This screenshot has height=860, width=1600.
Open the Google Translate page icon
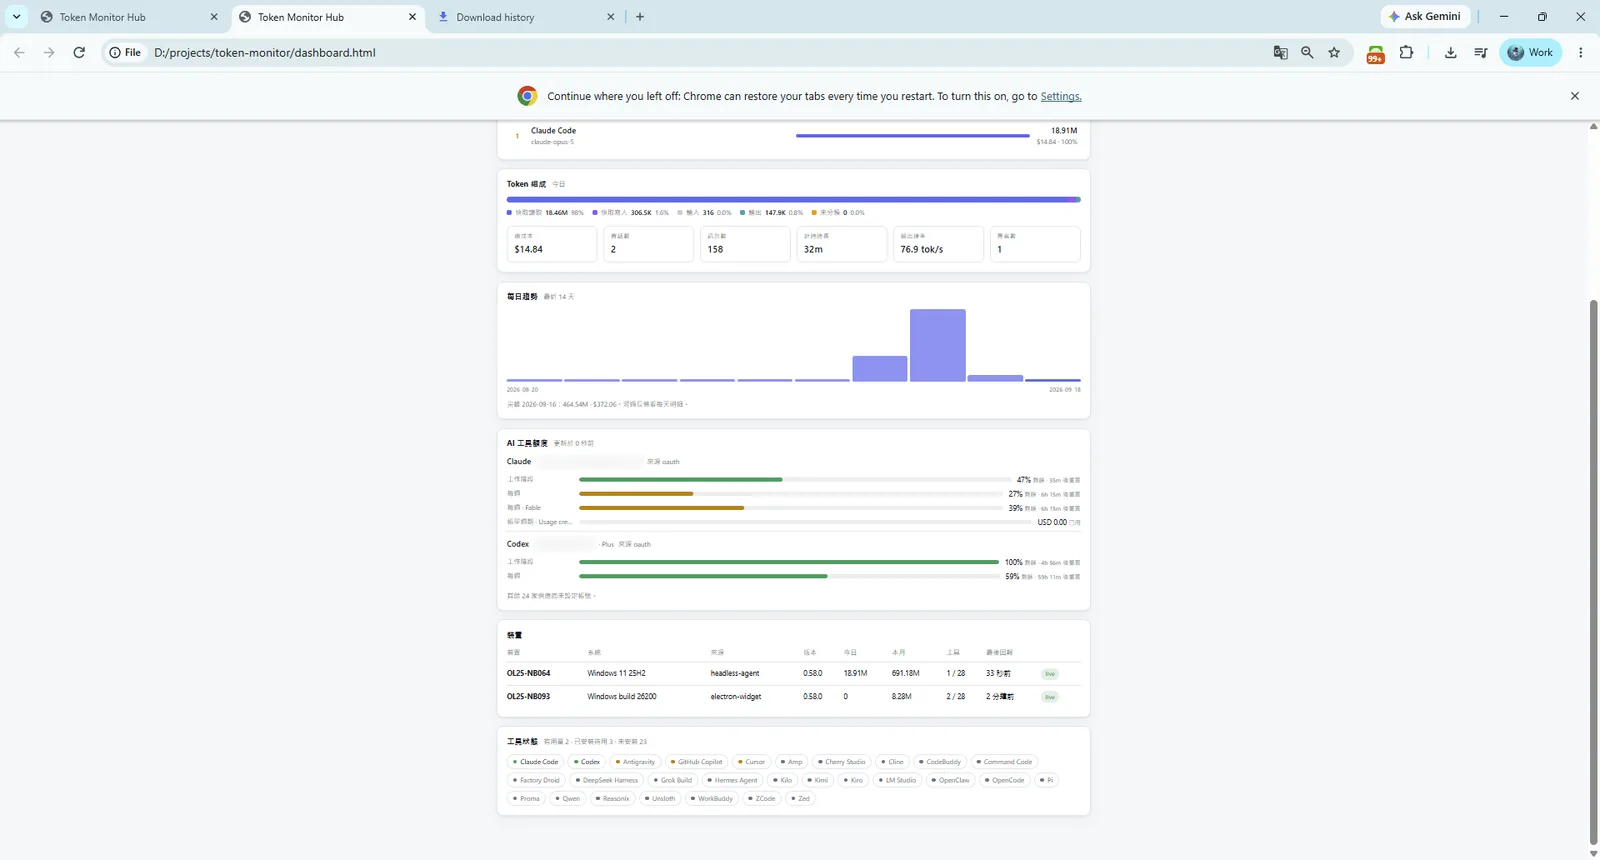click(1280, 53)
